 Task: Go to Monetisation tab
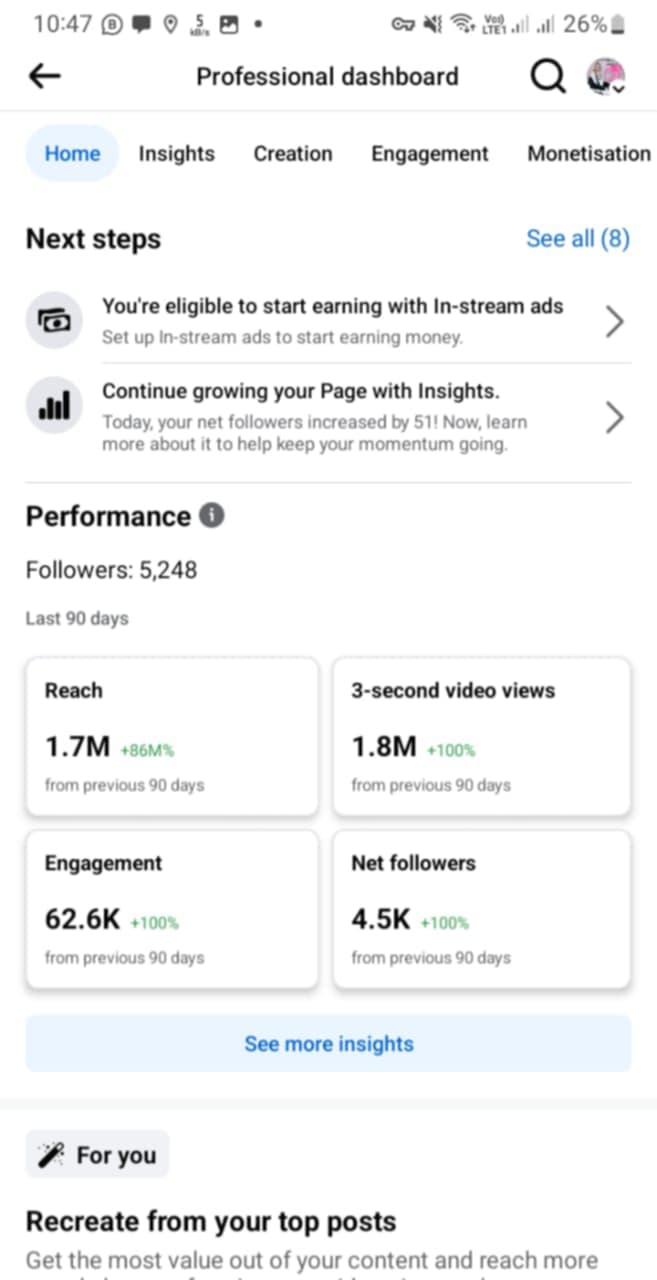pos(588,154)
